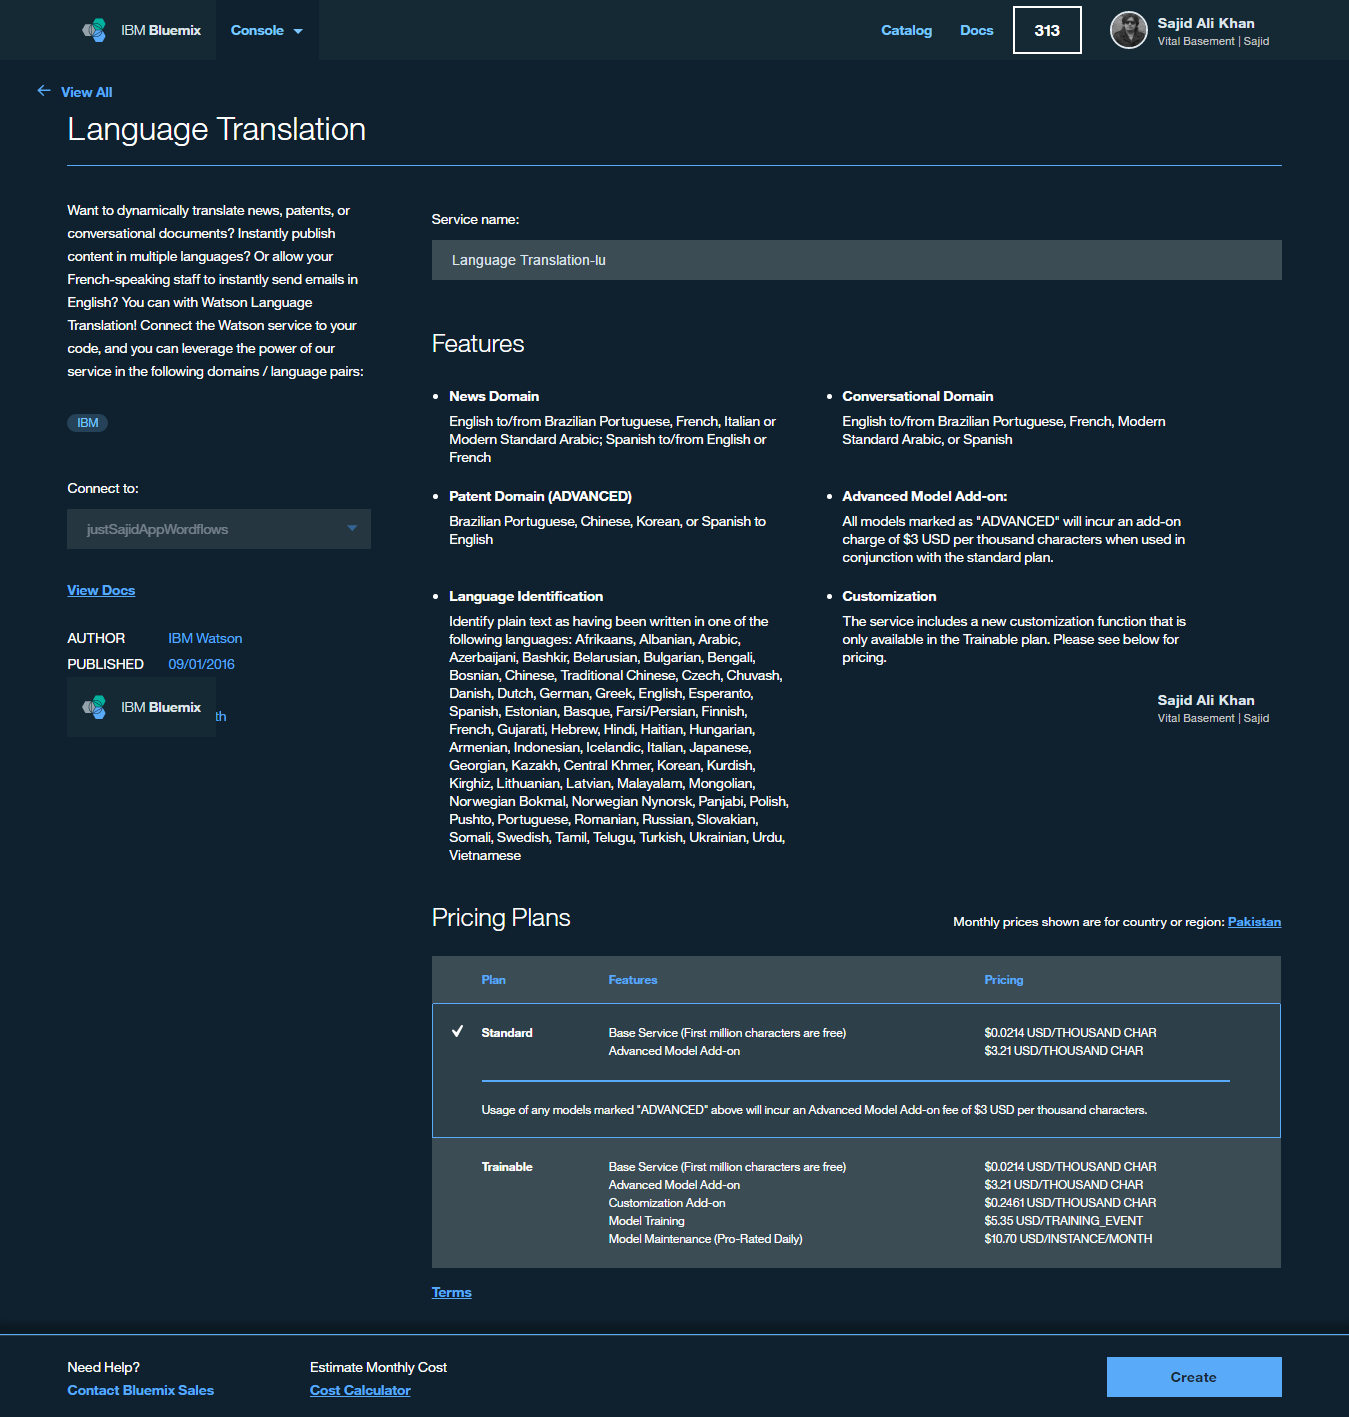Open the Sajid Ali Khan account menu

tap(1213, 31)
